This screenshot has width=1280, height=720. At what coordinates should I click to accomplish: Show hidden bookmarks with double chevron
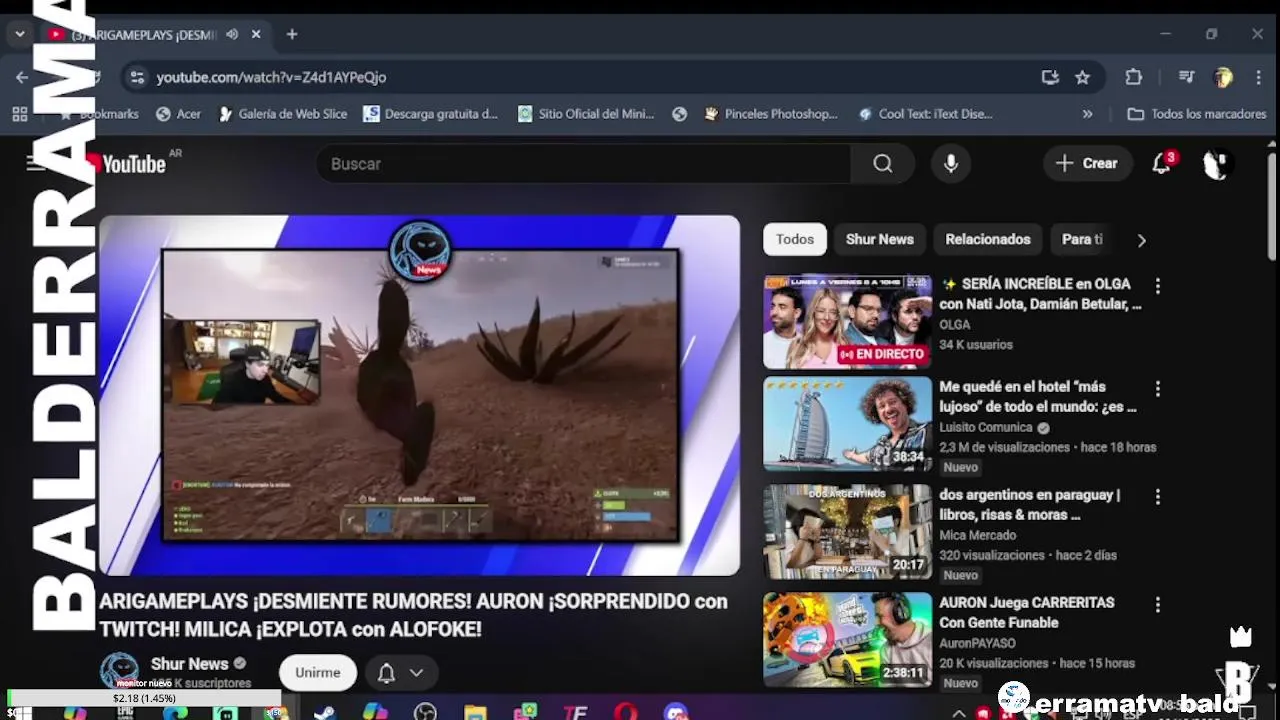point(1088,114)
